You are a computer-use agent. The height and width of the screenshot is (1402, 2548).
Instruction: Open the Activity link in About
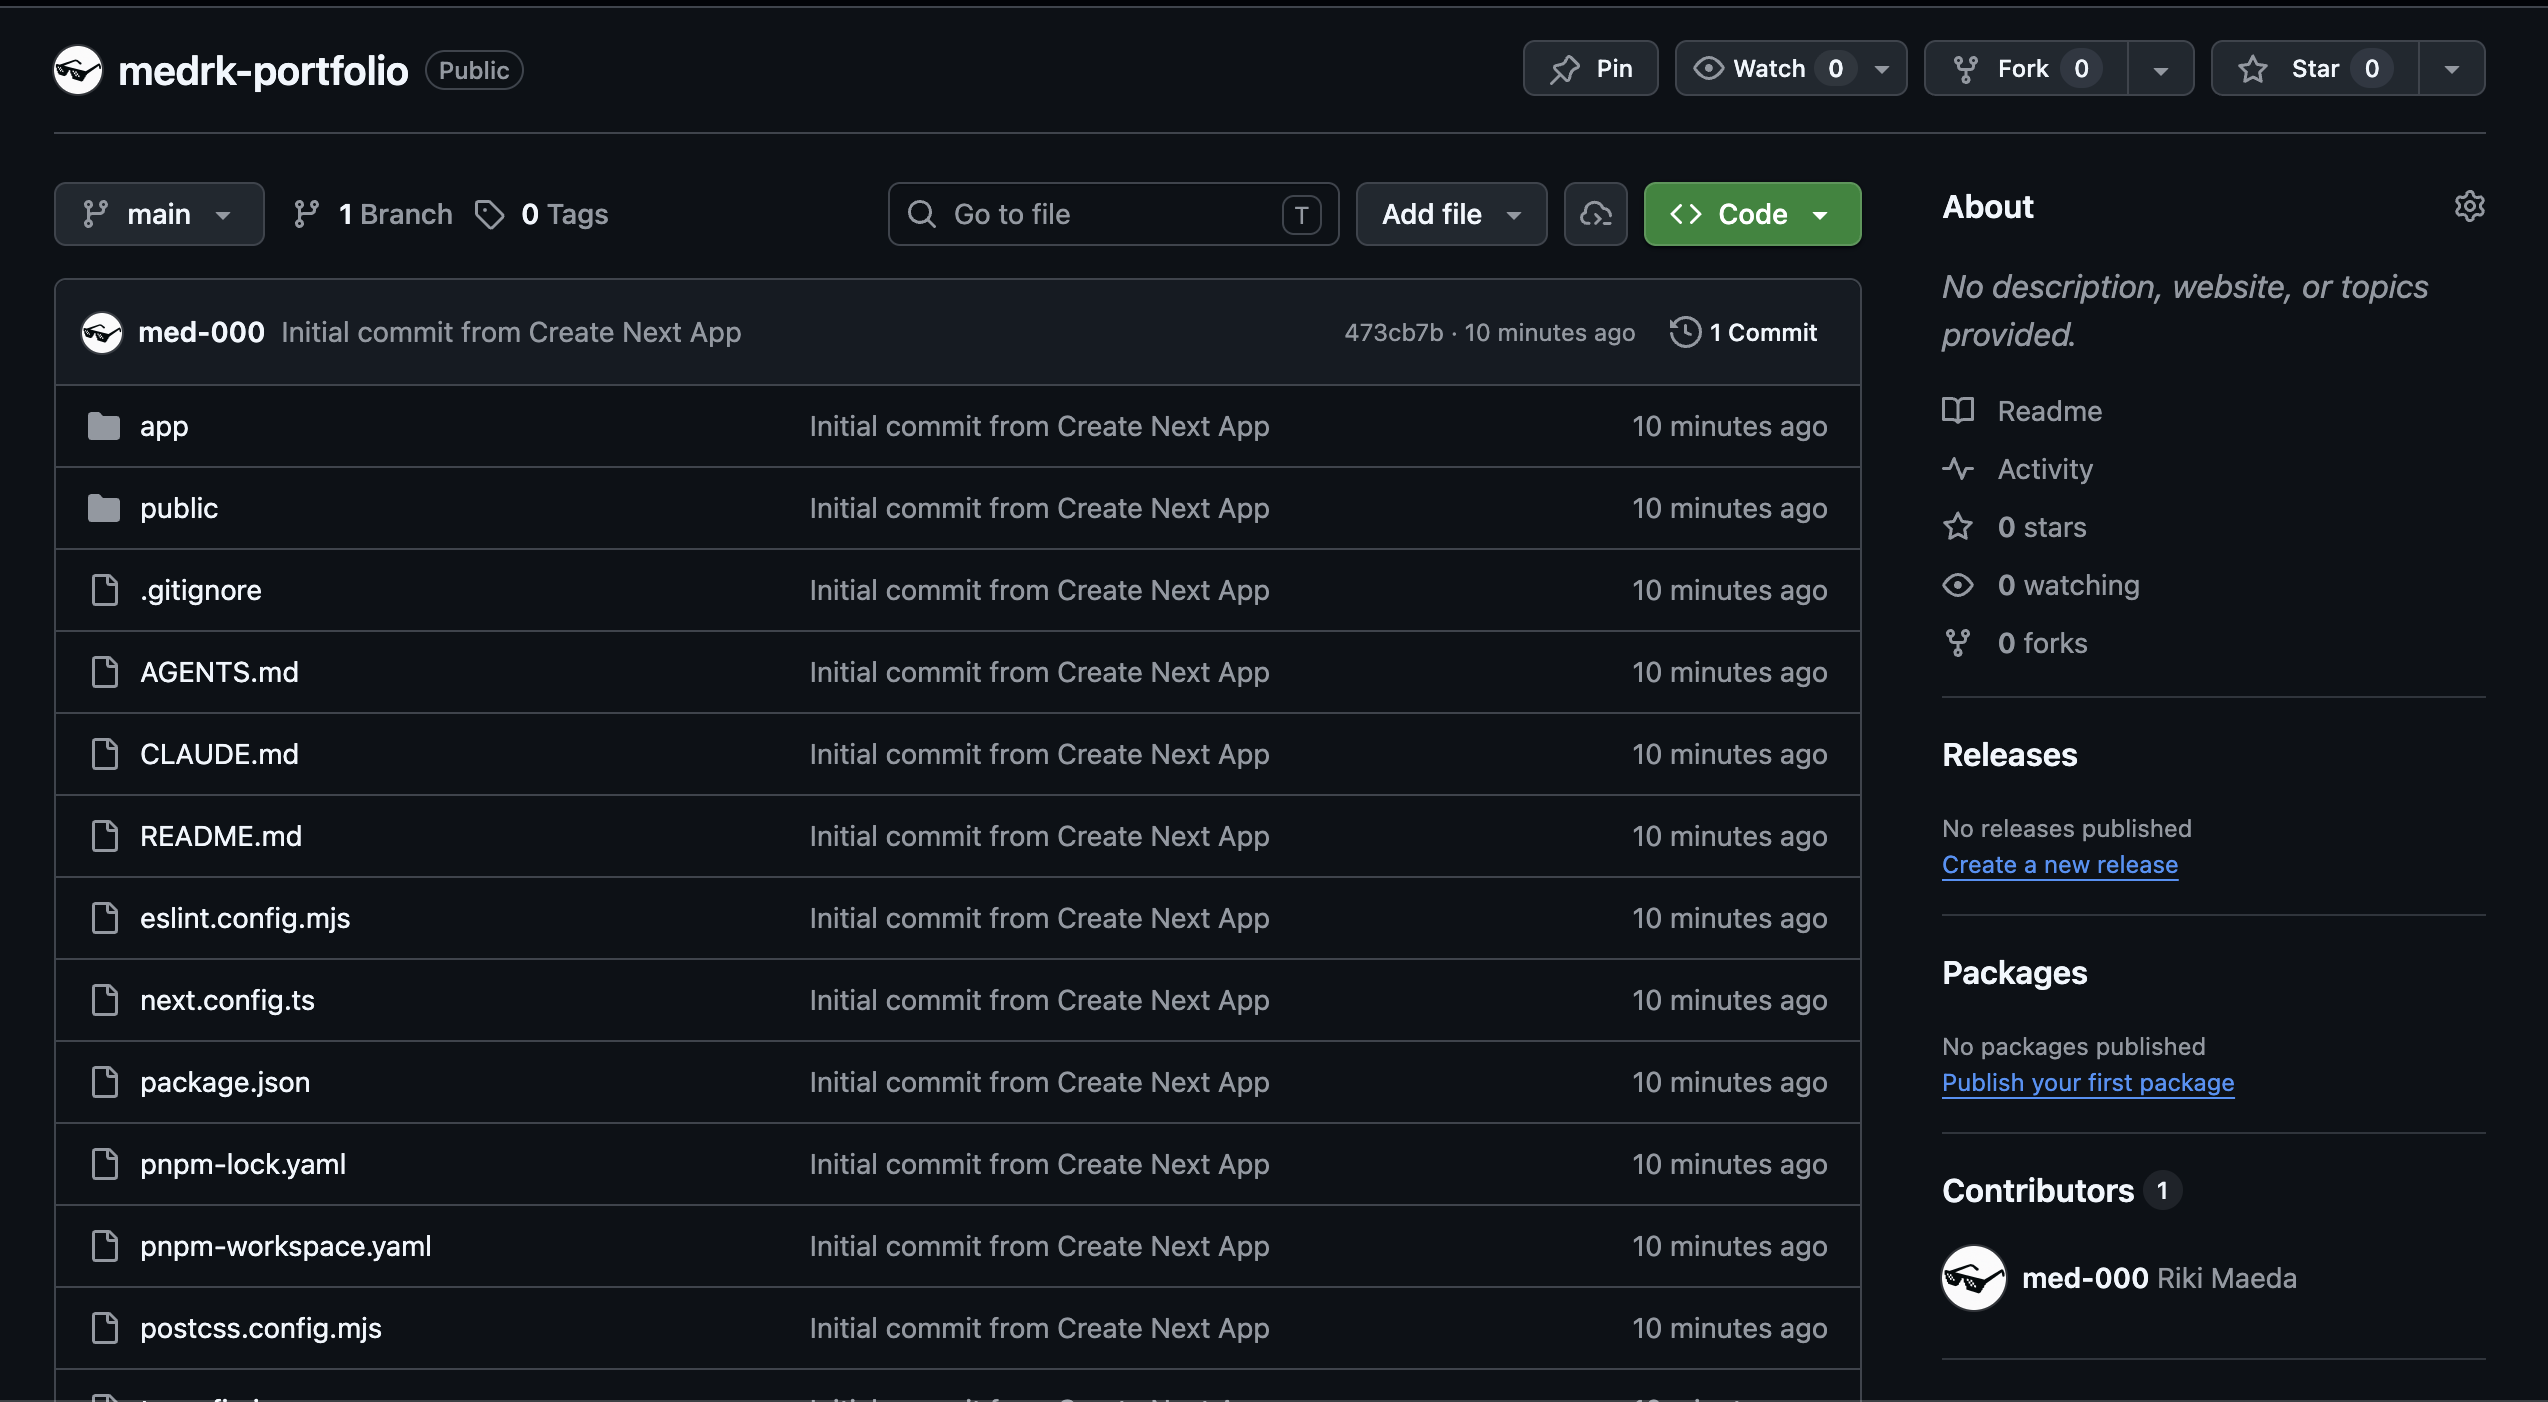(2044, 469)
